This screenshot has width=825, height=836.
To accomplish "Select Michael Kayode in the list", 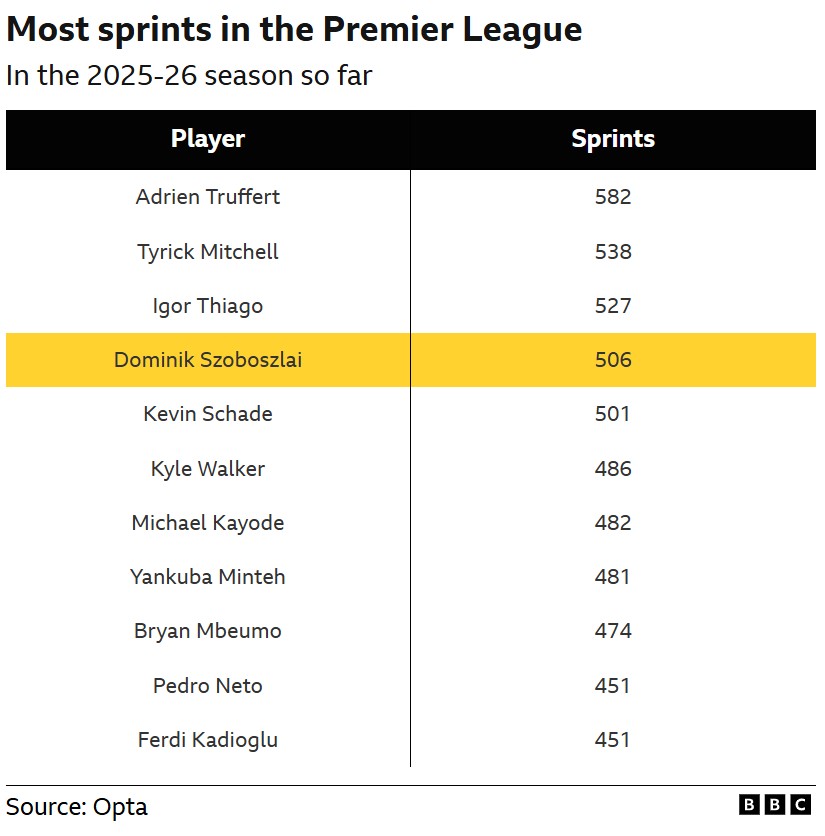I will coord(208,523).
